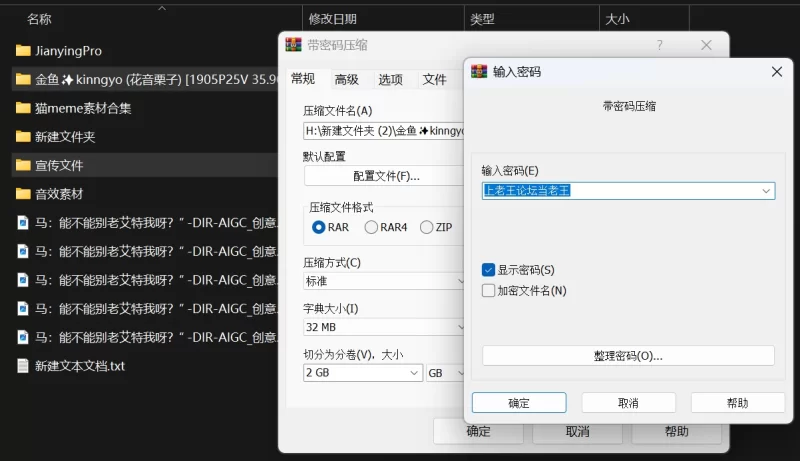Click inside the 输入密码 text field
The height and width of the screenshot is (461, 800).
(x=620, y=190)
